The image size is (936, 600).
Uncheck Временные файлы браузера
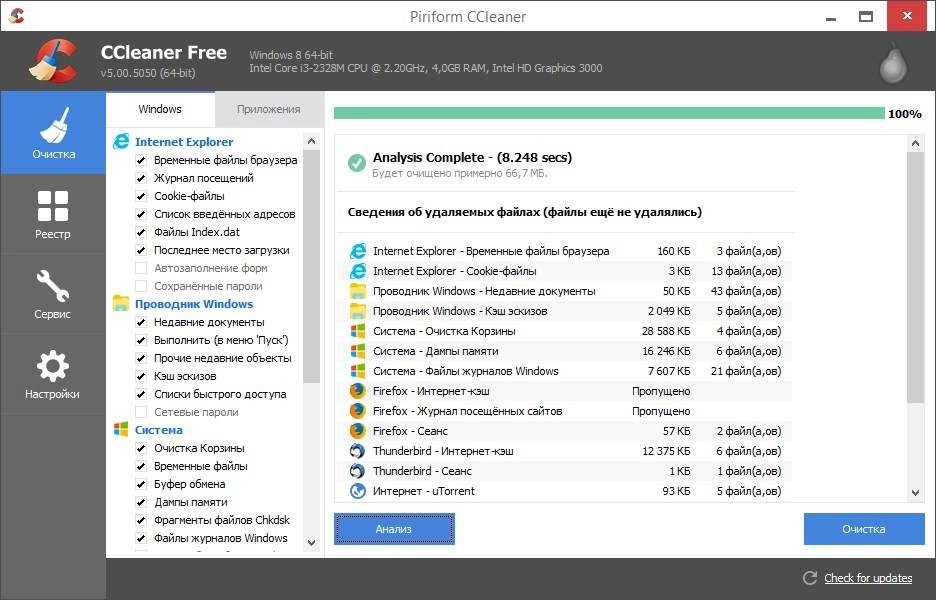point(141,160)
